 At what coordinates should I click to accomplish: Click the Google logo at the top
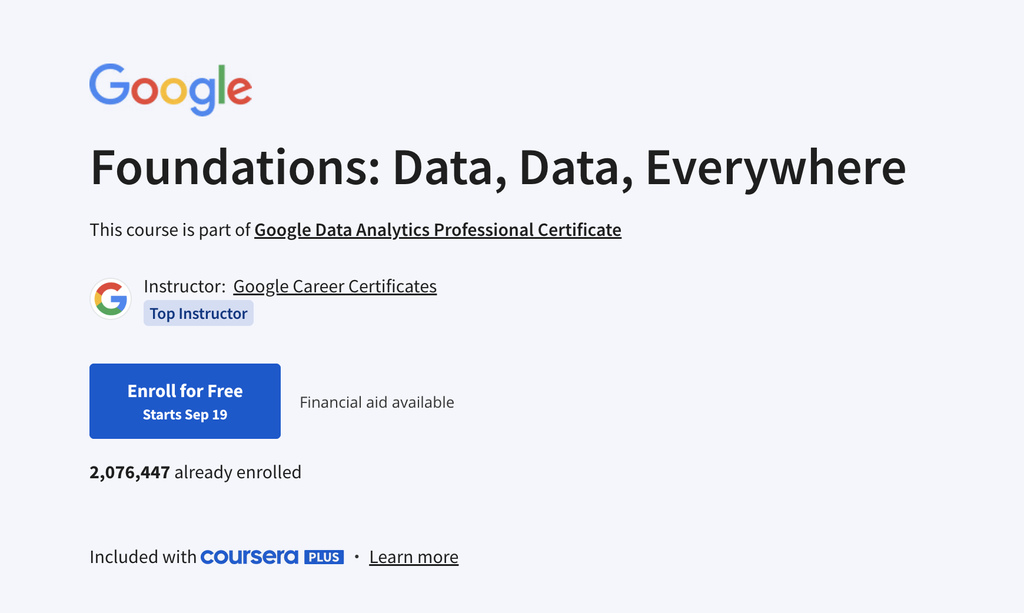170,88
